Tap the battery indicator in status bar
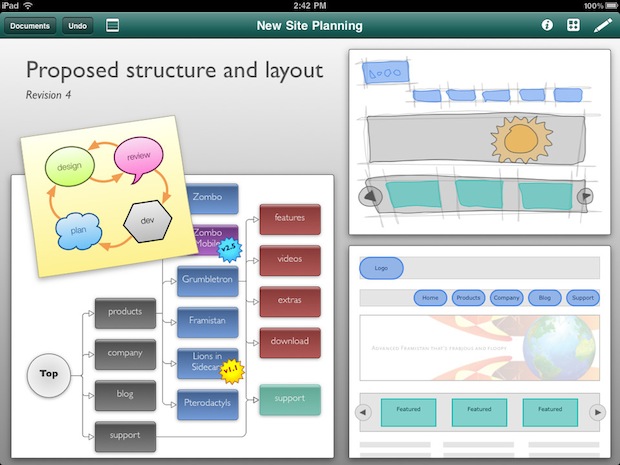The width and height of the screenshot is (620, 465). tap(612, 6)
